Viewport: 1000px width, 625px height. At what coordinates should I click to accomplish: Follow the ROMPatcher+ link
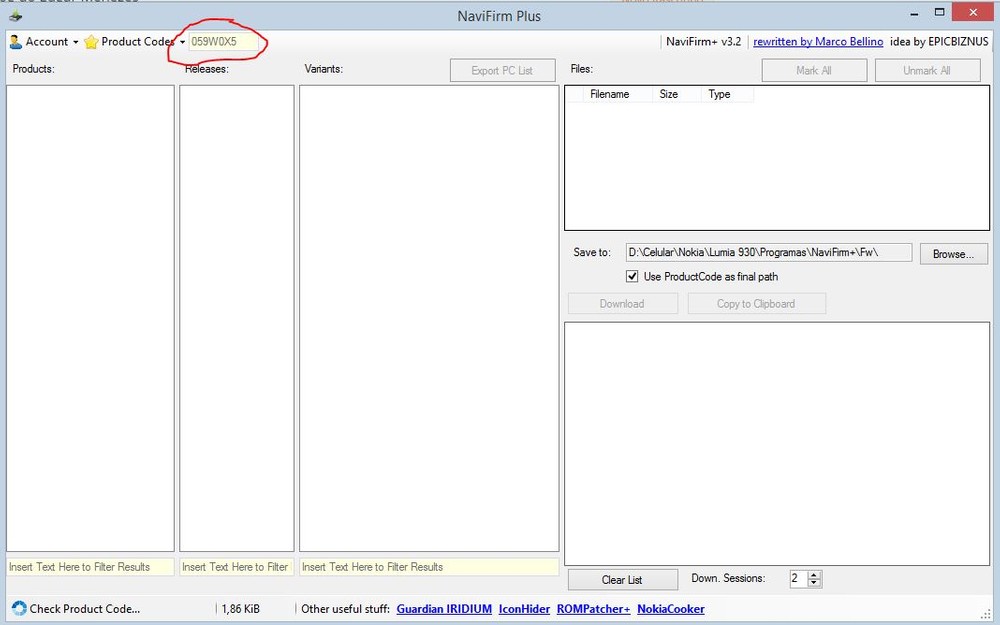pyautogui.click(x=593, y=609)
